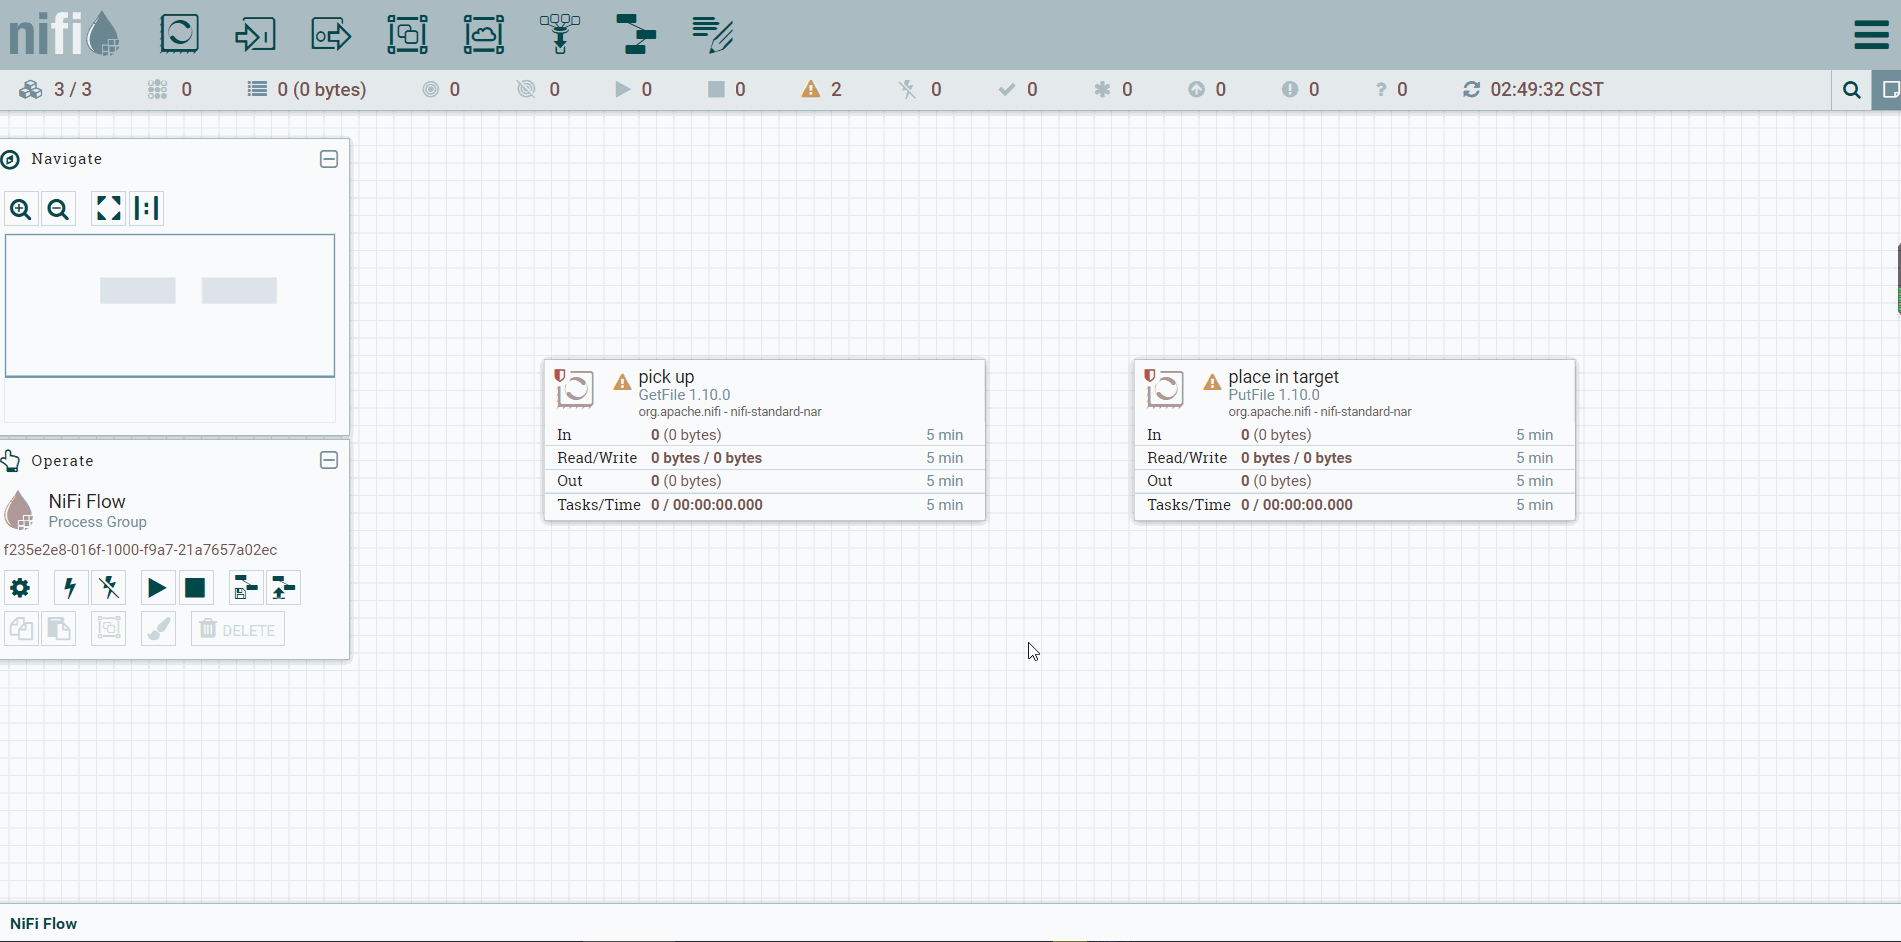
Task: Start the flow with play button
Action: pyautogui.click(x=157, y=588)
